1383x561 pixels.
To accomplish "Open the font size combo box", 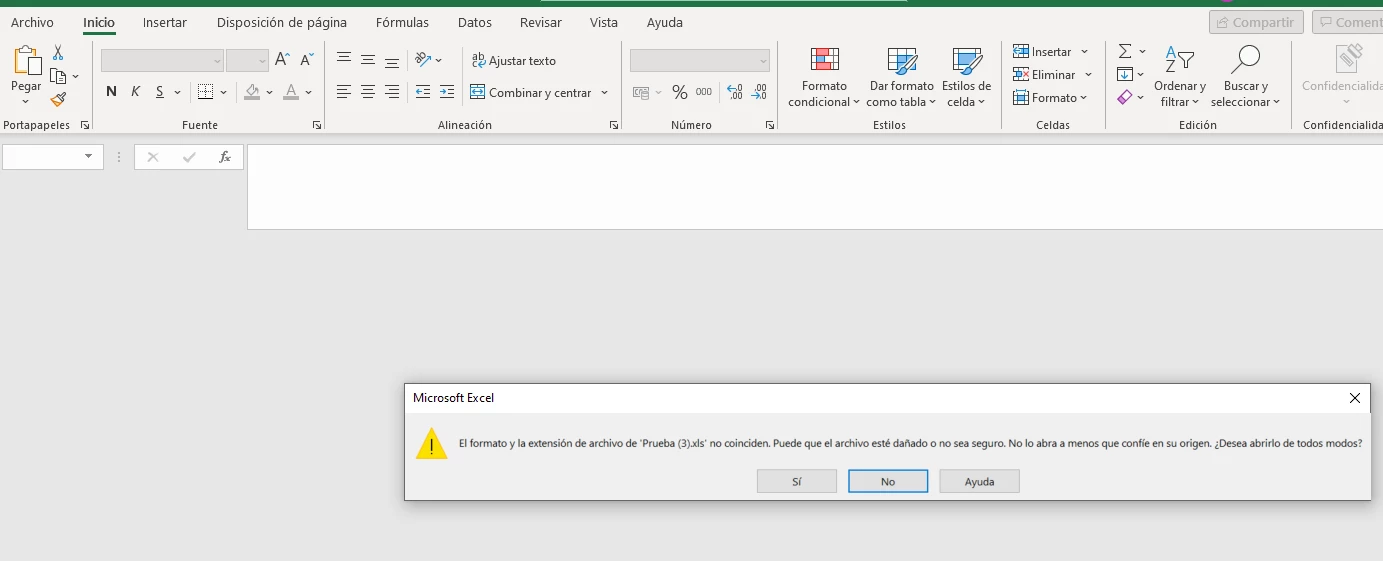I will point(247,61).
